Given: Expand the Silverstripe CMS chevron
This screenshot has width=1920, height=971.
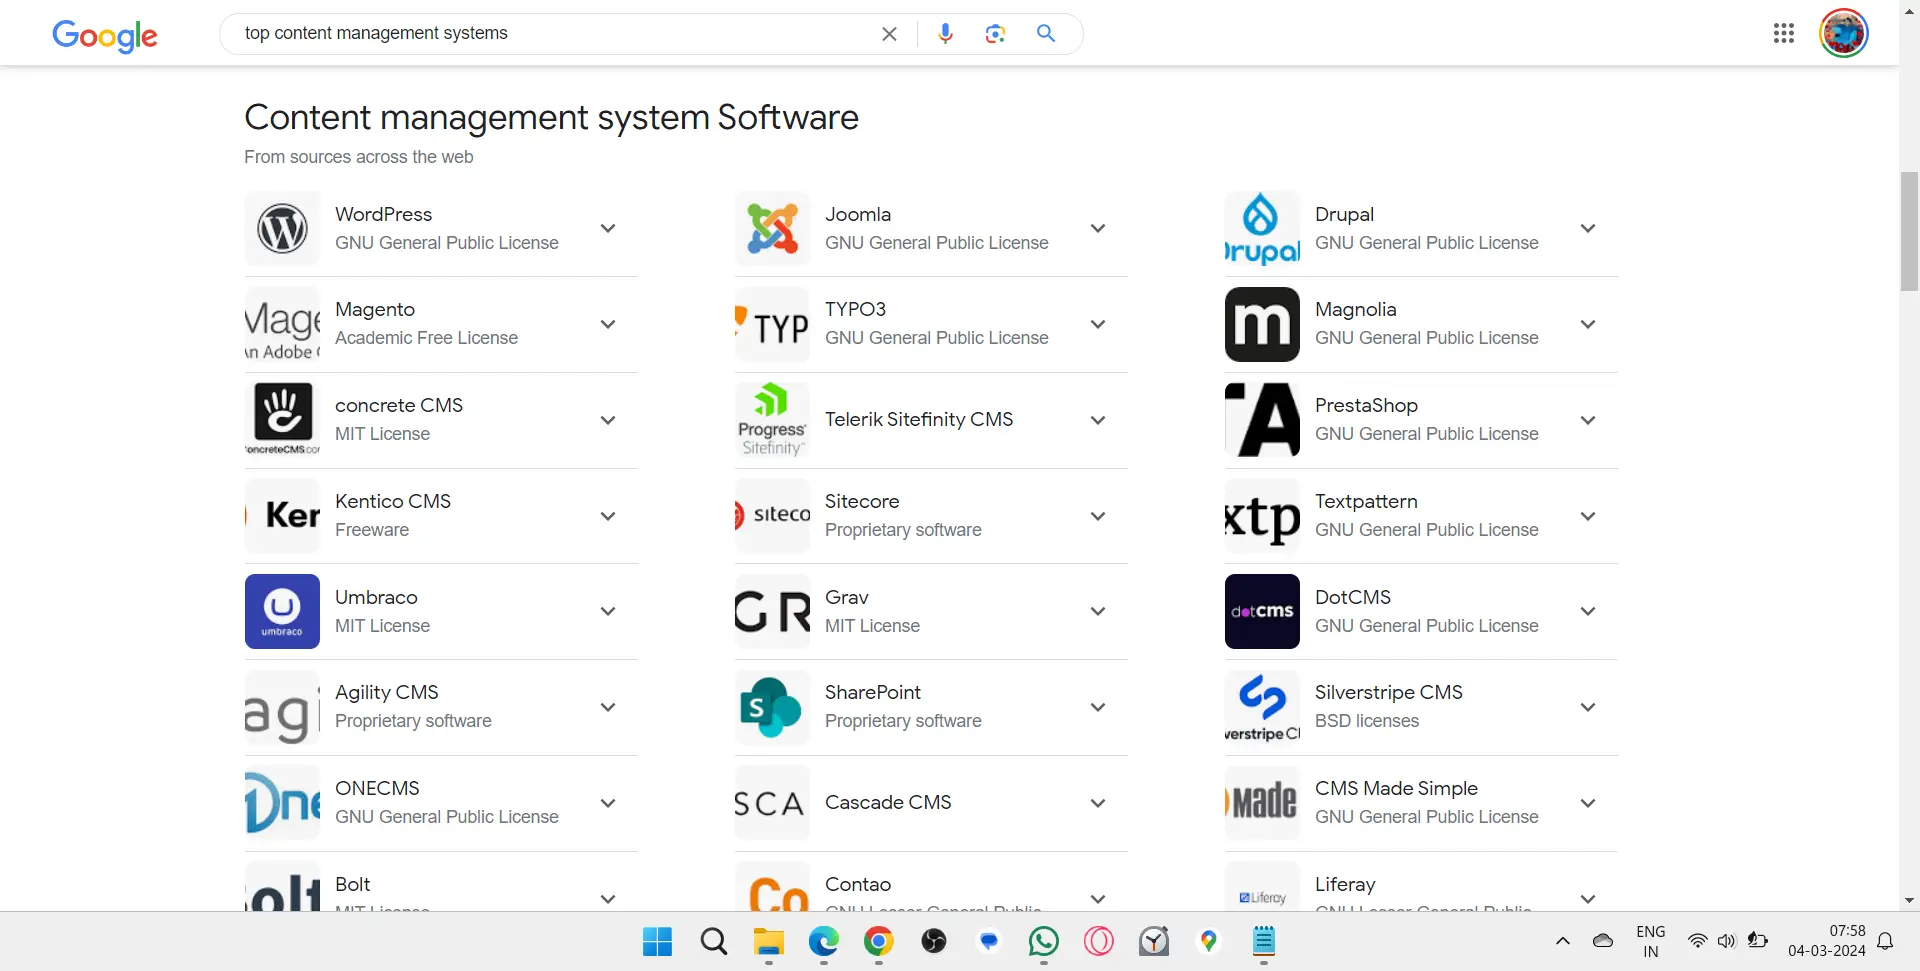Looking at the screenshot, I should pyautogui.click(x=1588, y=707).
